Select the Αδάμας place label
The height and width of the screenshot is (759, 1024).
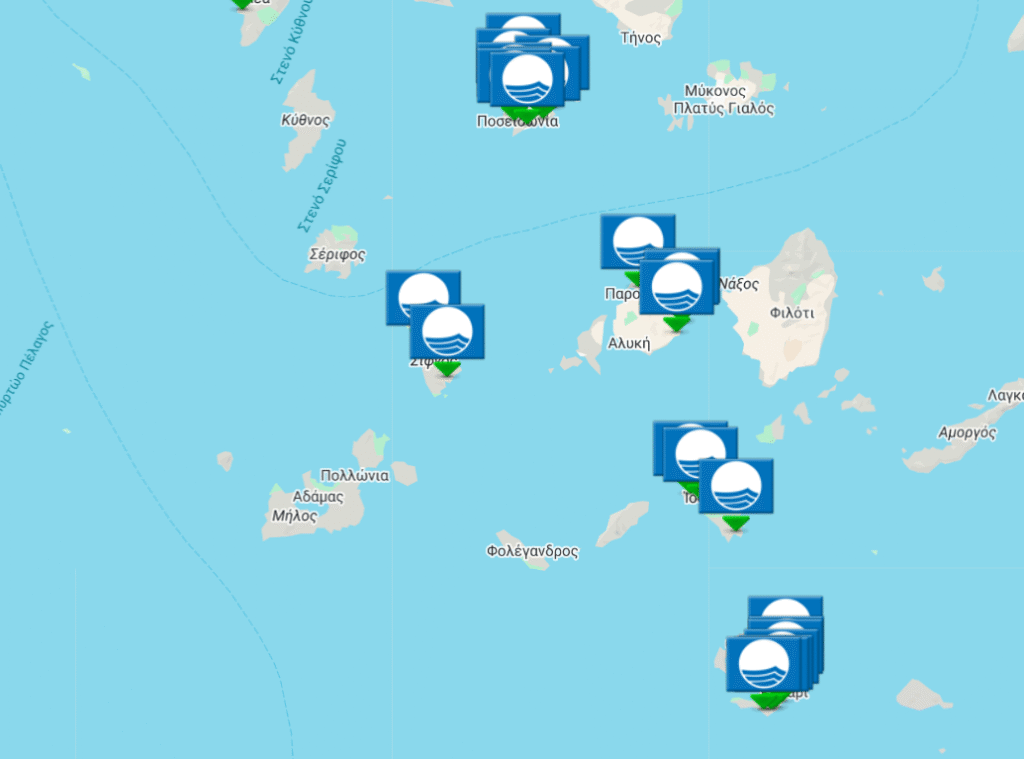click(318, 497)
